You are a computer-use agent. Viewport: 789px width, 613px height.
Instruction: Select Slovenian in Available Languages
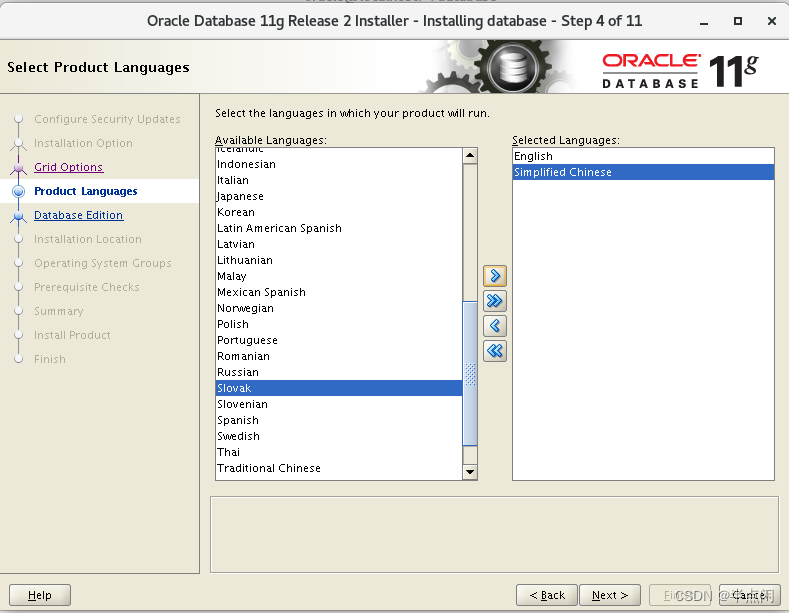tap(339, 404)
